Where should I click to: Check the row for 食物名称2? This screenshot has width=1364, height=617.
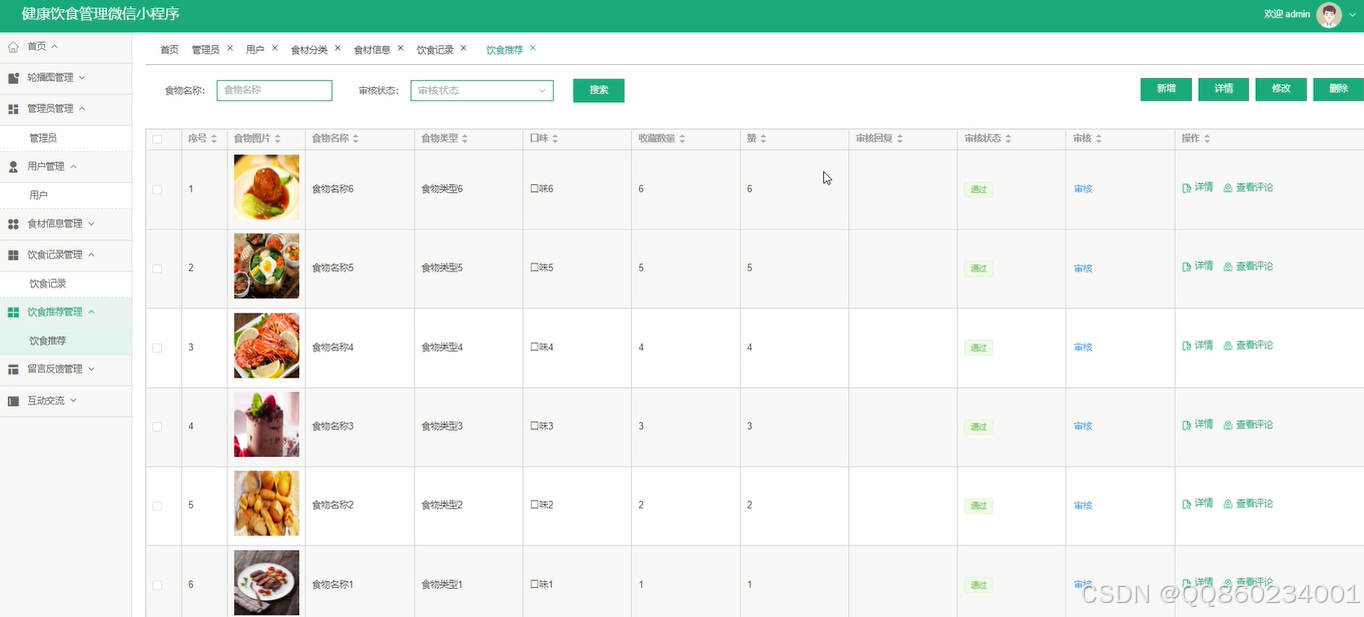[x=157, y=505]
